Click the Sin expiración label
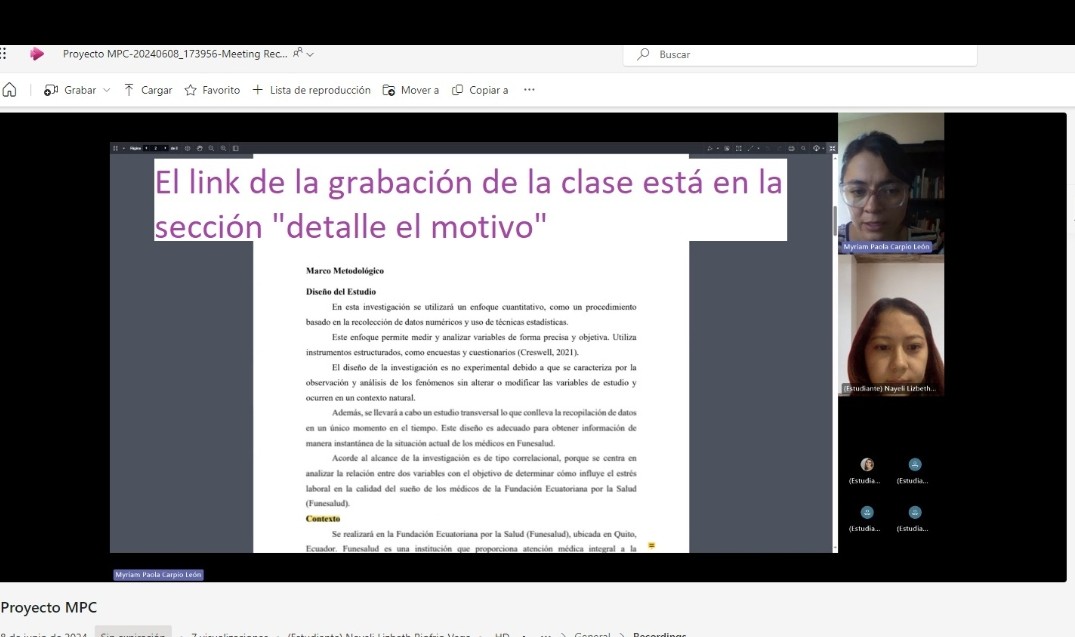The width and height of the screenshot is (1075, 637). coord(133,634)
